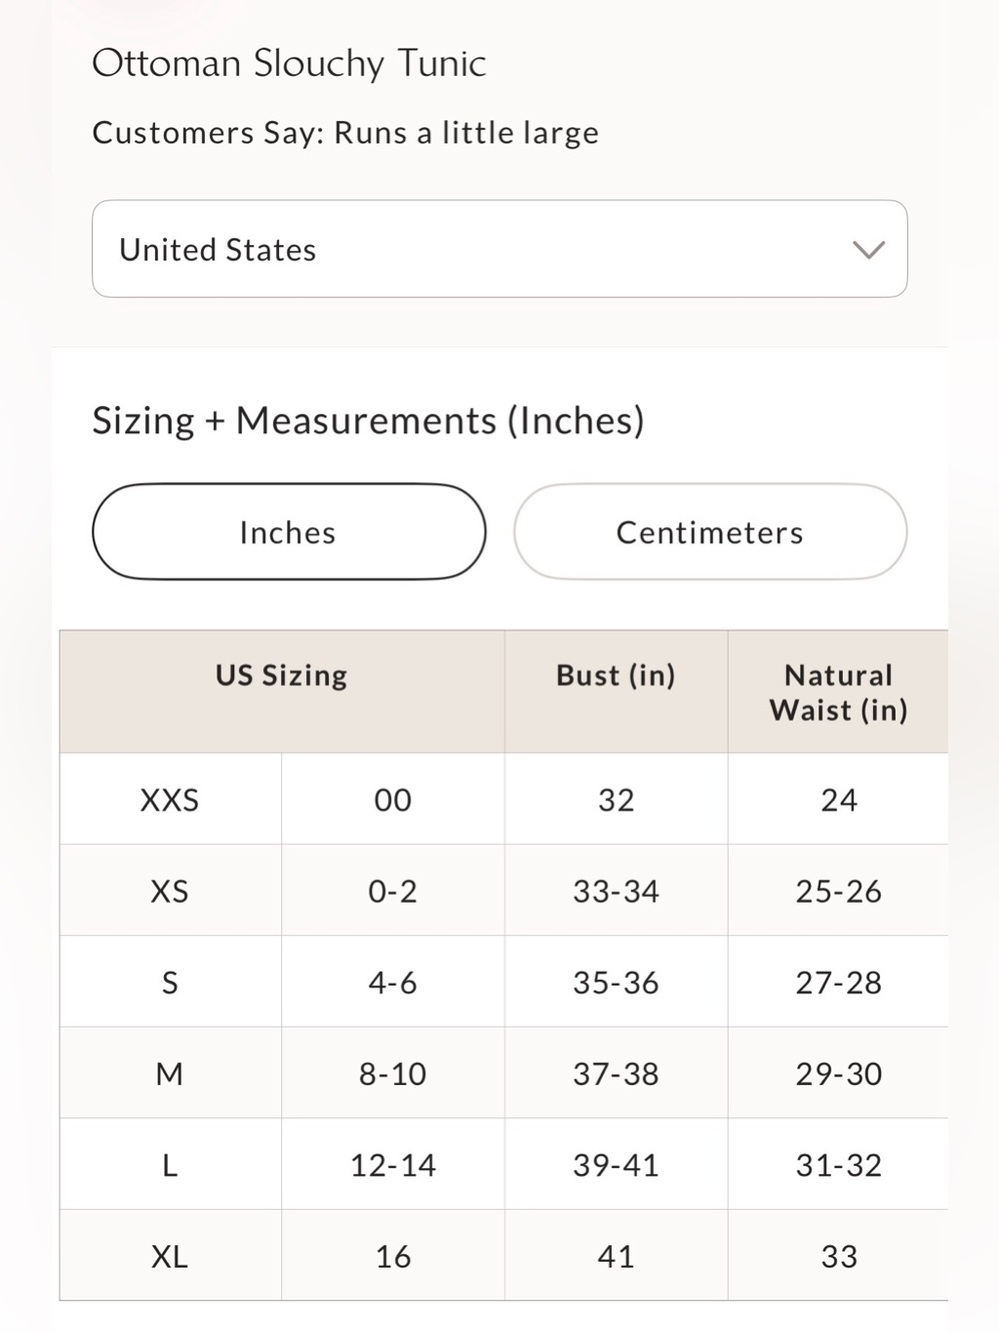Click bust measurement 39-41 cell

point(616,1165)
